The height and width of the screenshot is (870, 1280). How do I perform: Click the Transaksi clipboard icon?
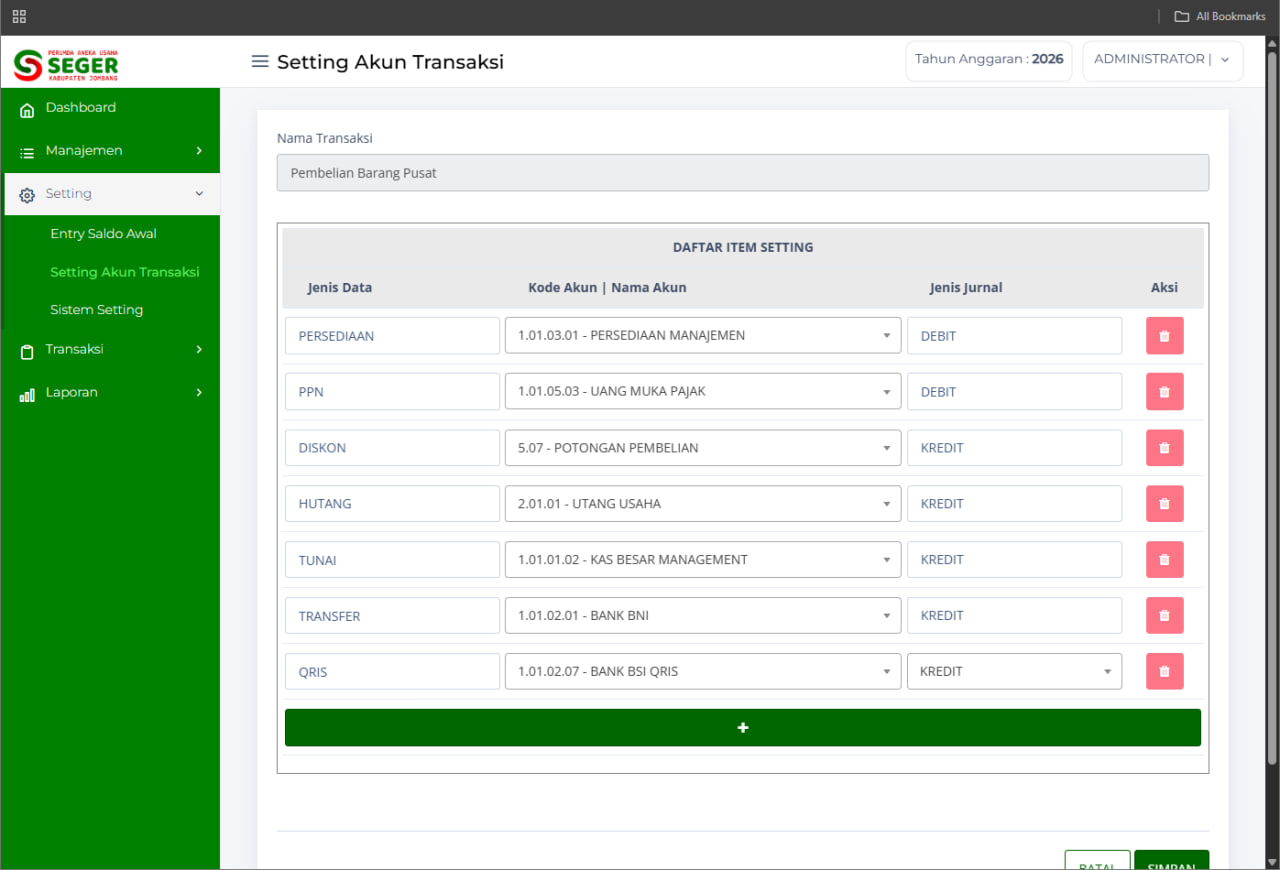click(x=27, y=351)
